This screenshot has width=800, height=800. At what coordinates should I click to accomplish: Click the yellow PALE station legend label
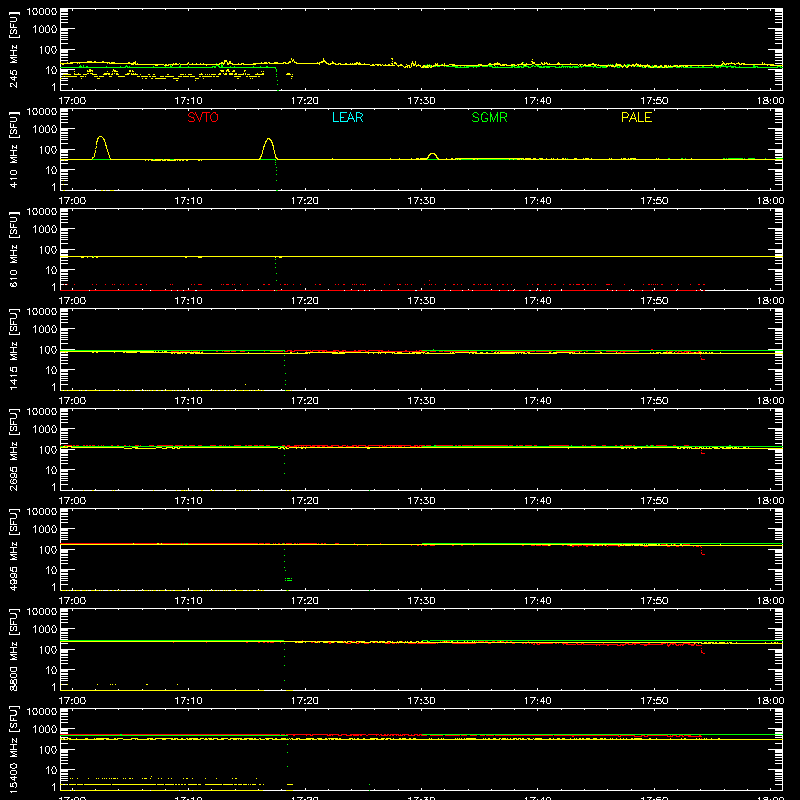[x=636, y=117]
